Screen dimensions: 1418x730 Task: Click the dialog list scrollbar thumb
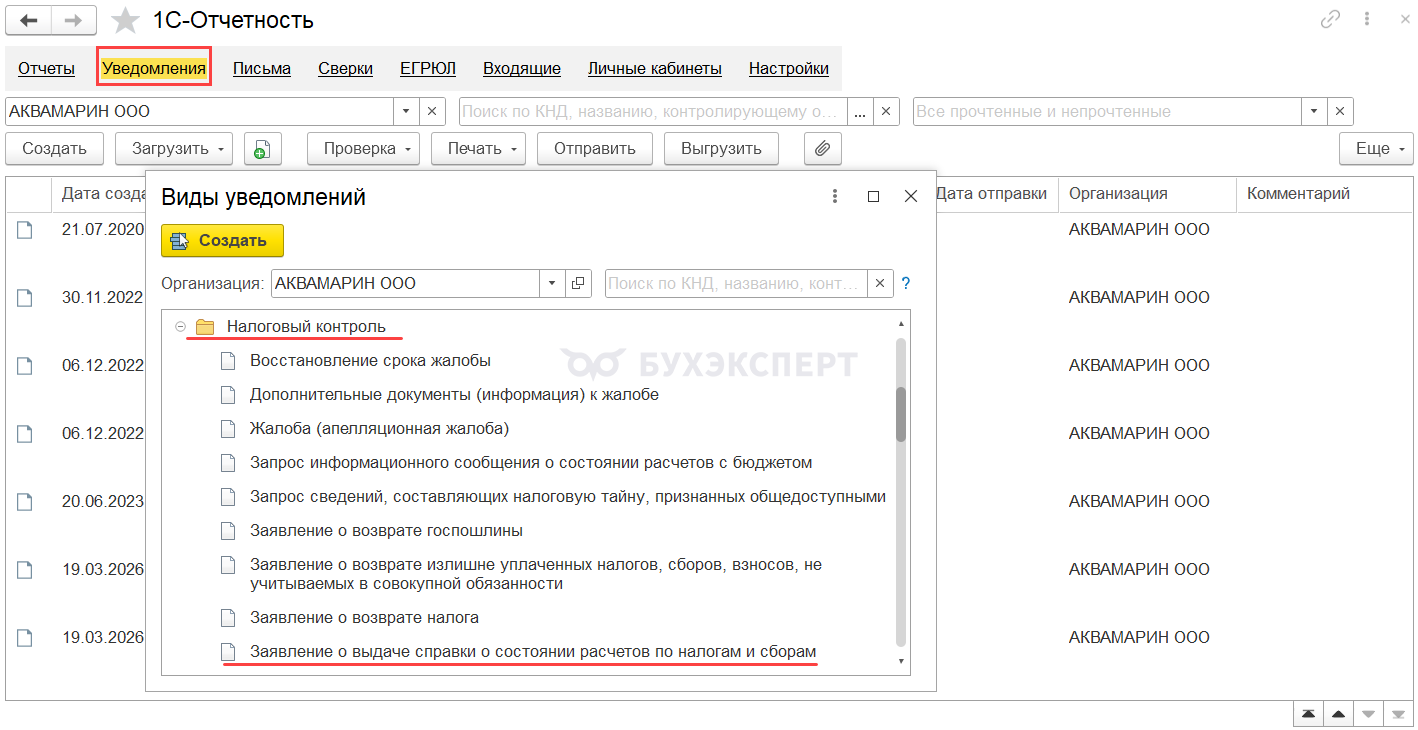(901, 413)
